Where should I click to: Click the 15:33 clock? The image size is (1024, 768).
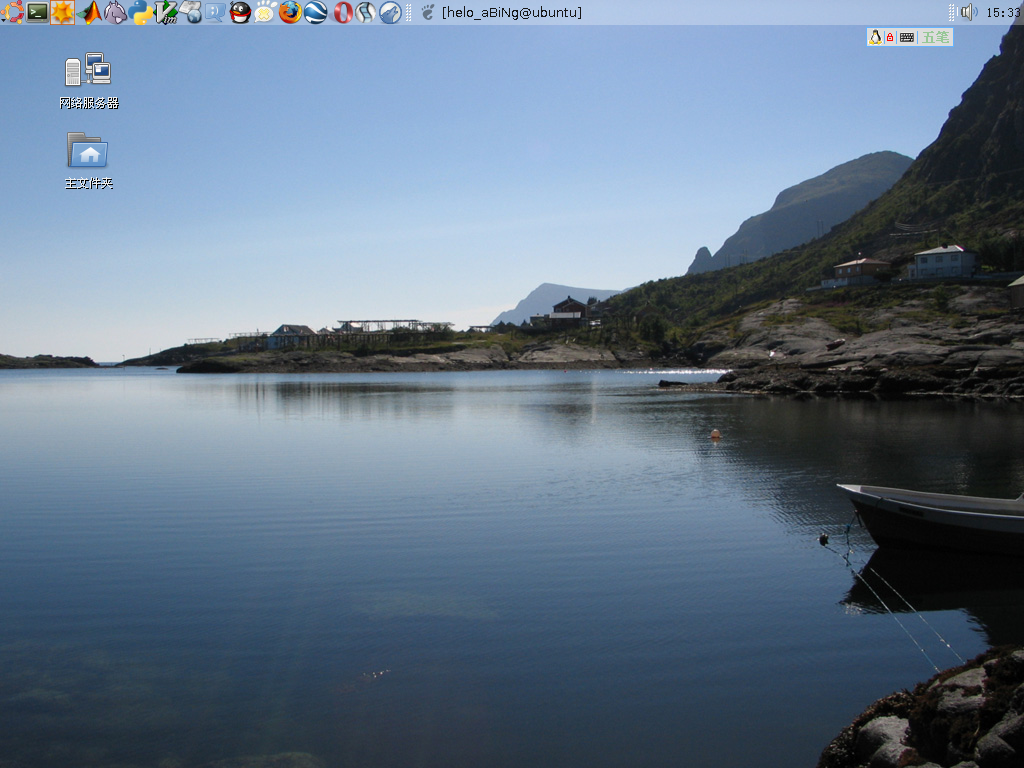pyautogui.click(x=1004, y=12)
